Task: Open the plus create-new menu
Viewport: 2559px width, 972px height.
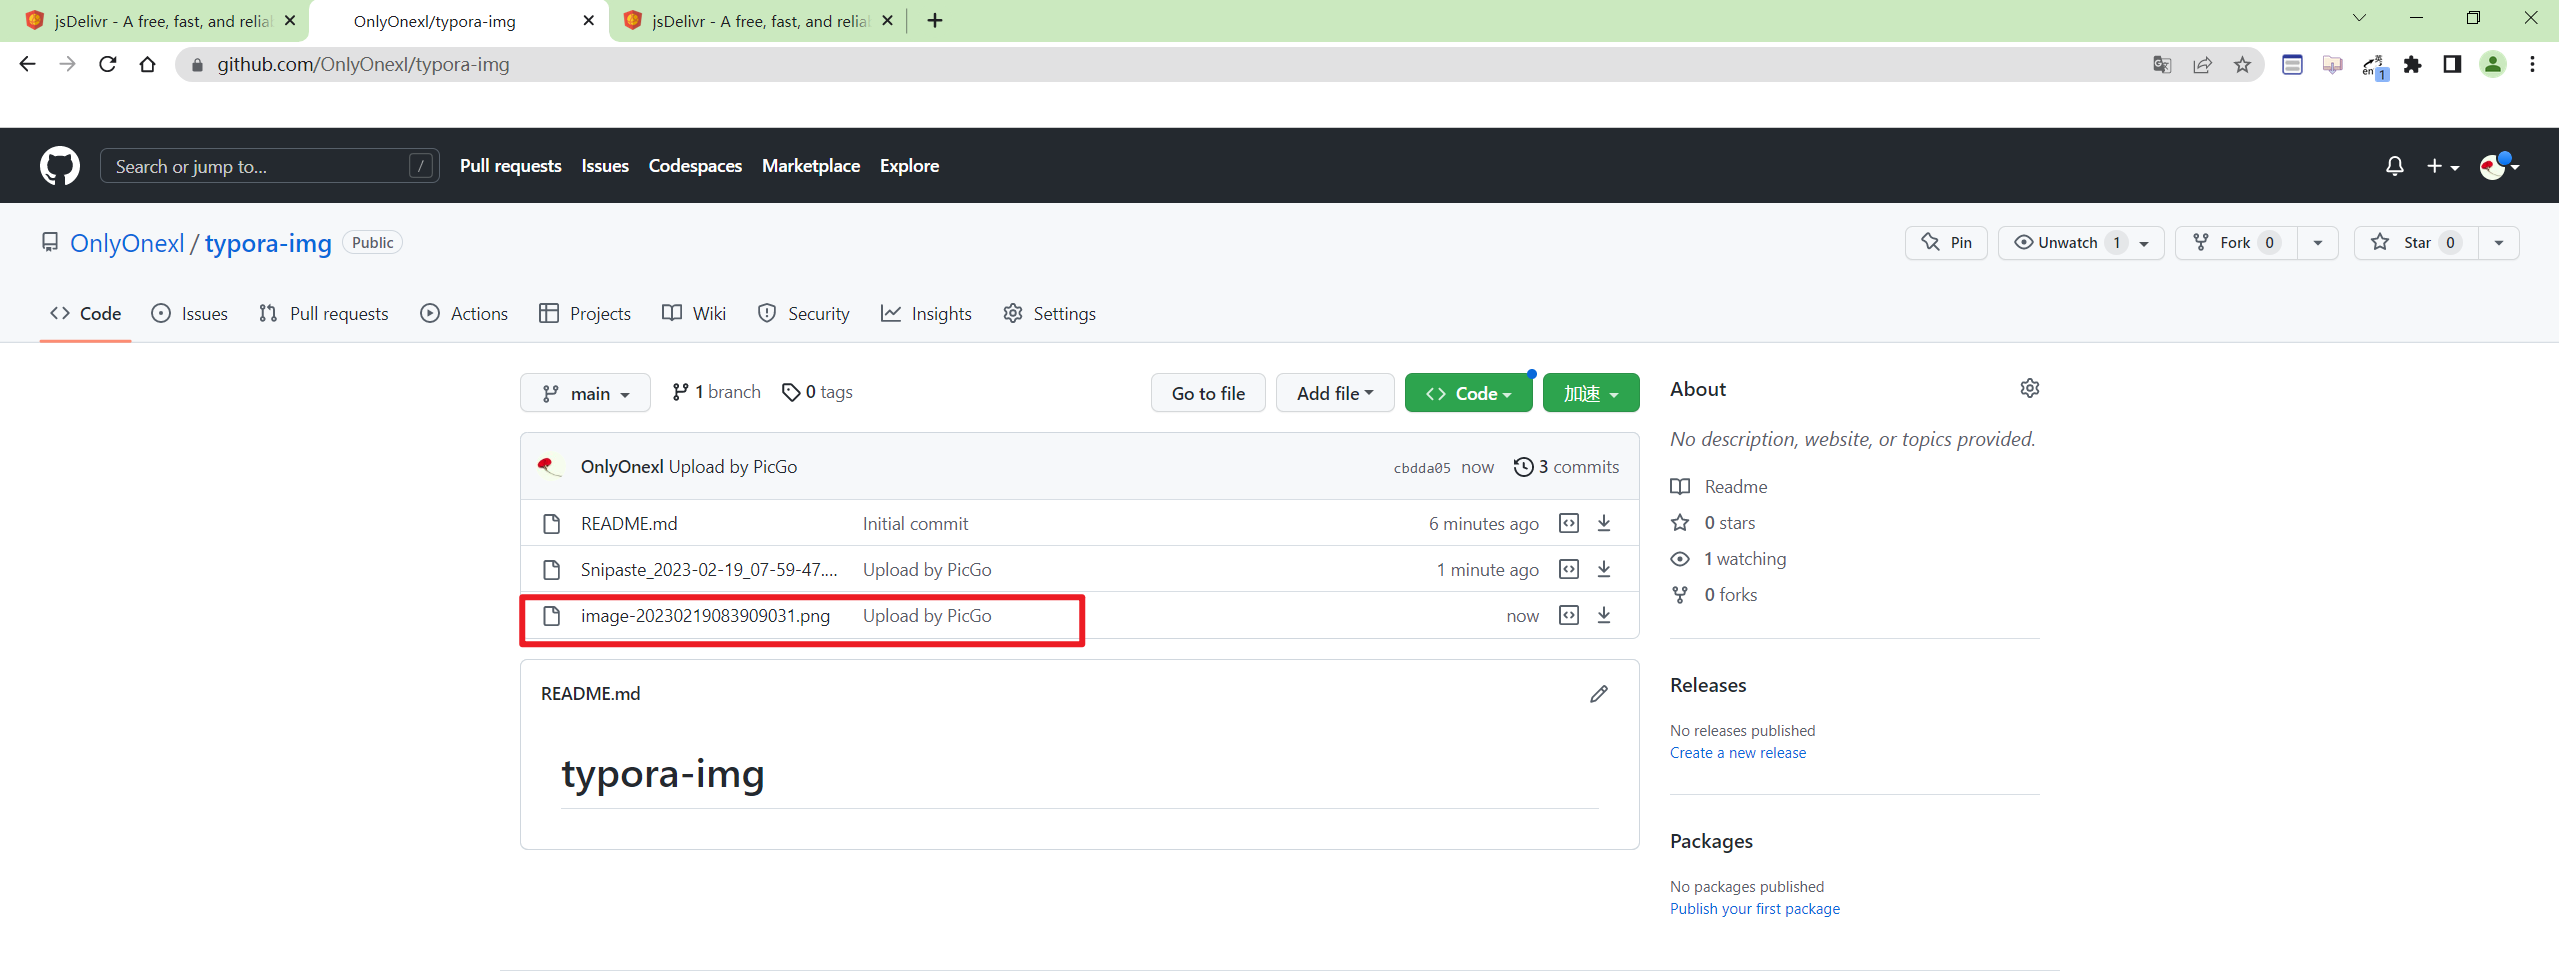Action: tap(2442, 166)
